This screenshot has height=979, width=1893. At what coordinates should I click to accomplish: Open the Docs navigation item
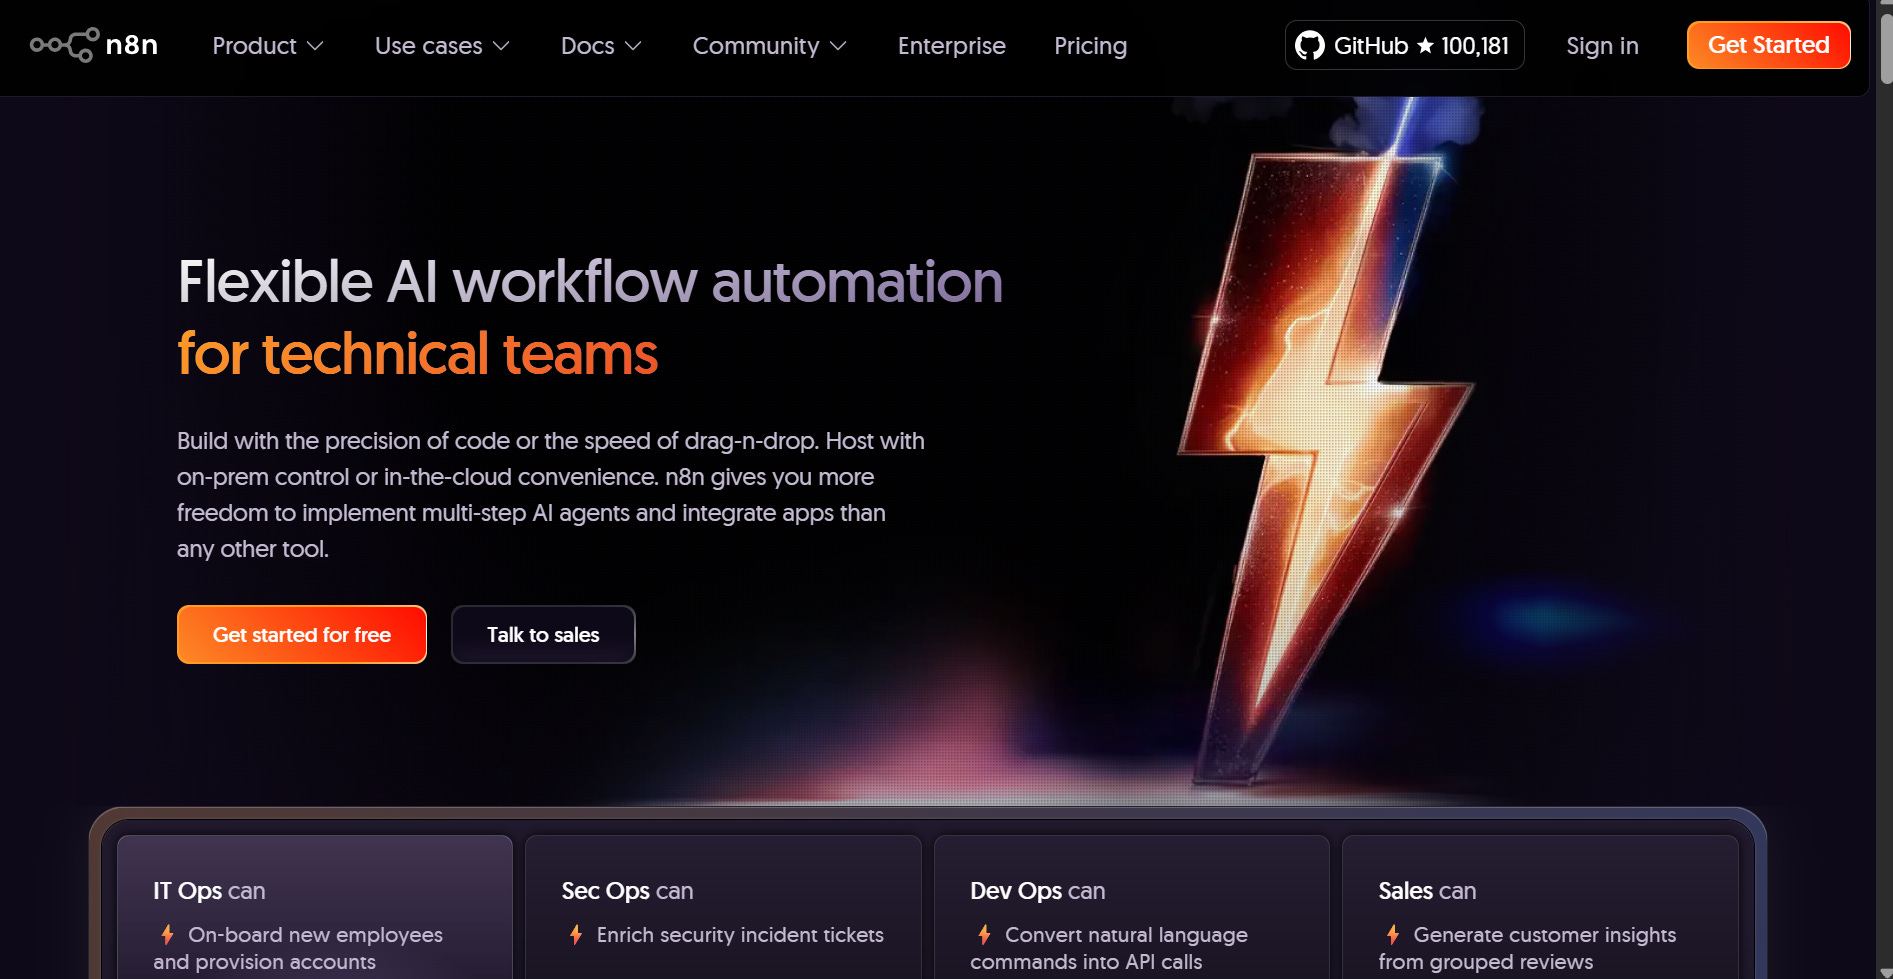click(601, 46)
